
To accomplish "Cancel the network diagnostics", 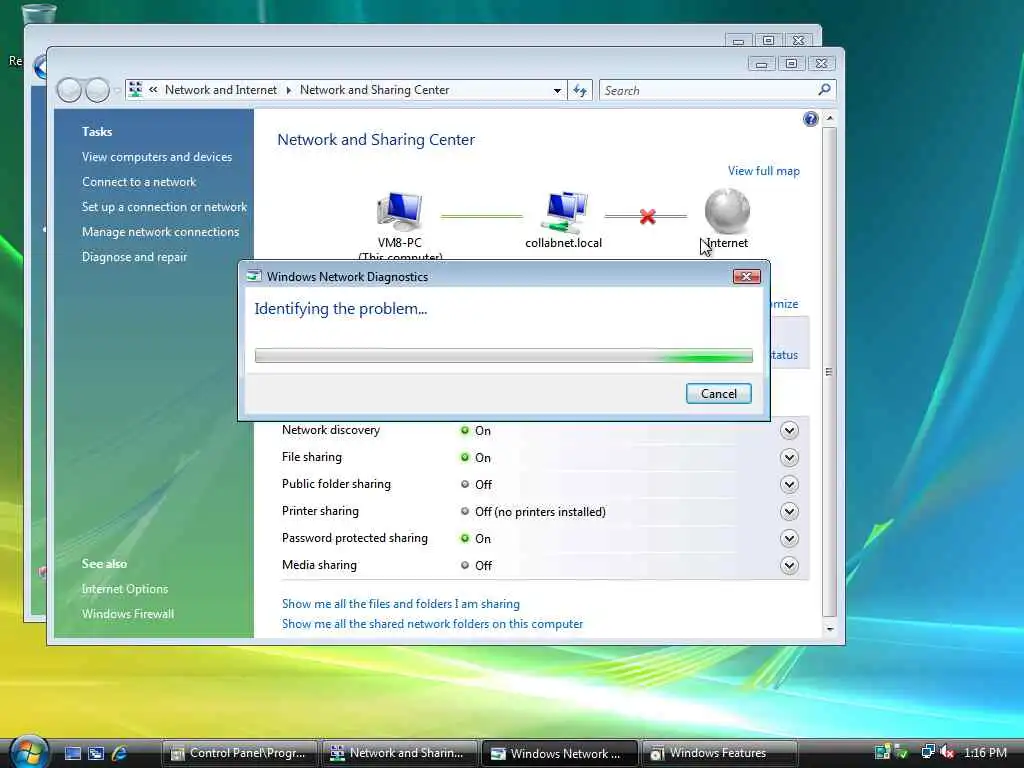I will click(x=718, y=394).
